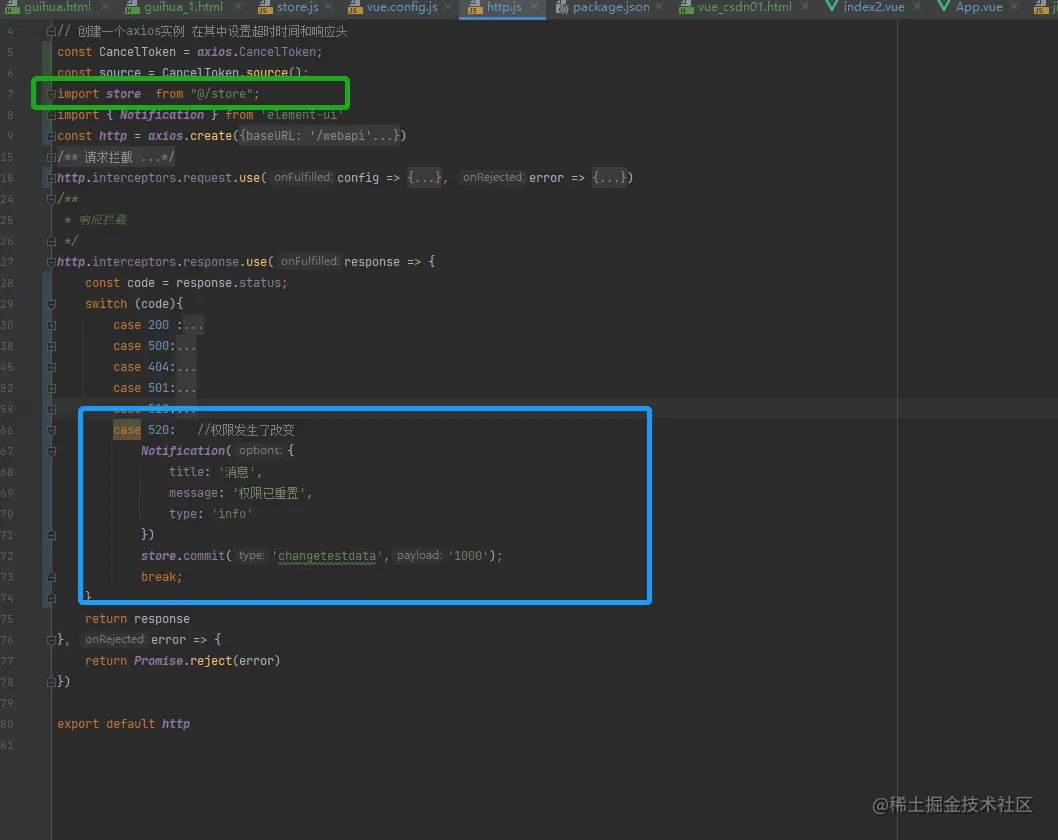
Task: Click the //权限发生了改变 comment
Action: [x=246, y=430]
